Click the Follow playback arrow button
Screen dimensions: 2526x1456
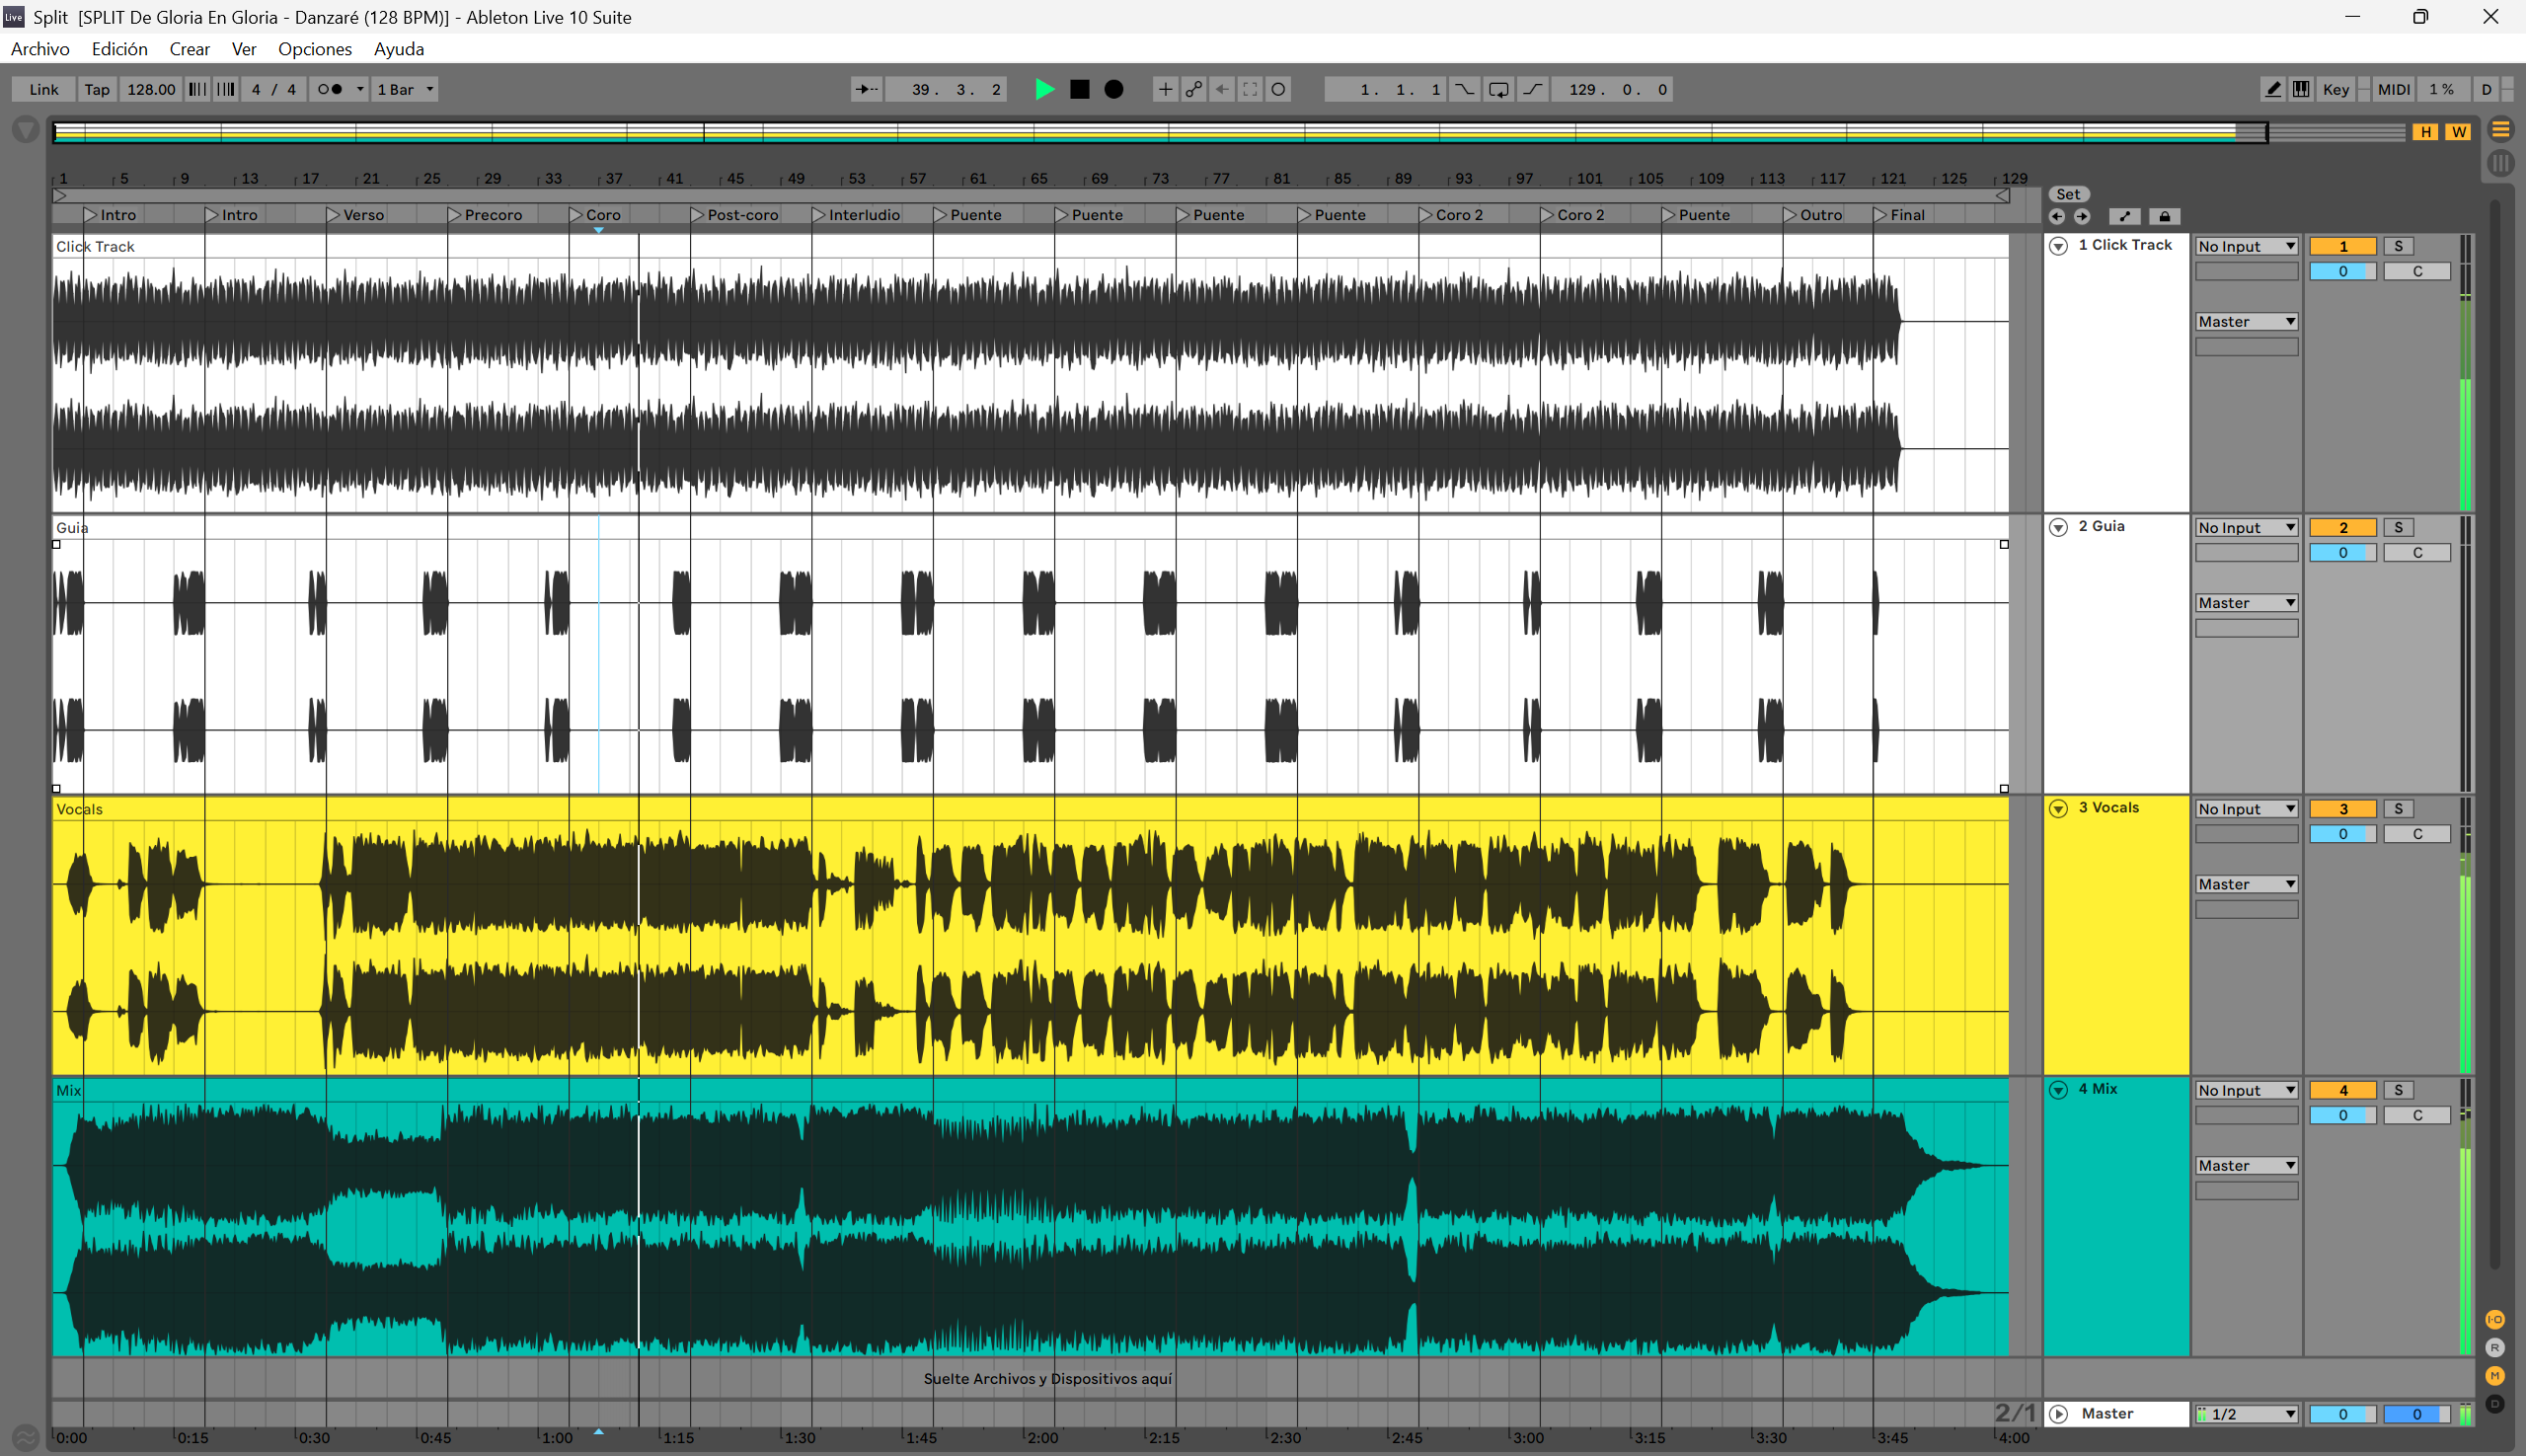coord(866,89)
